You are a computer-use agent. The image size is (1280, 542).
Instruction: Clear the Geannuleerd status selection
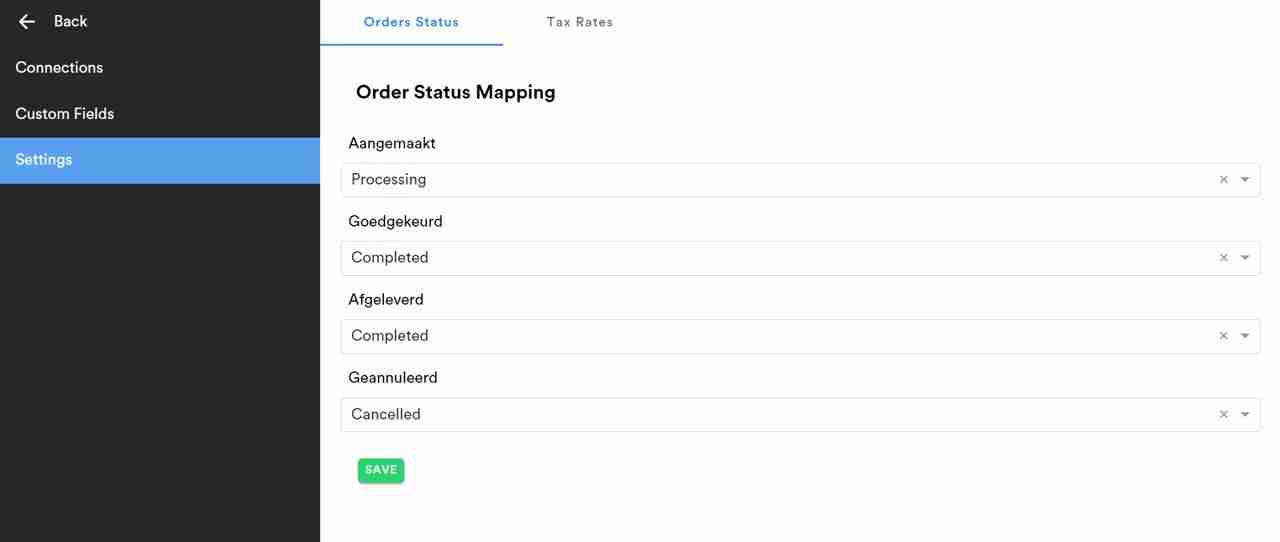coord(1223,414)
